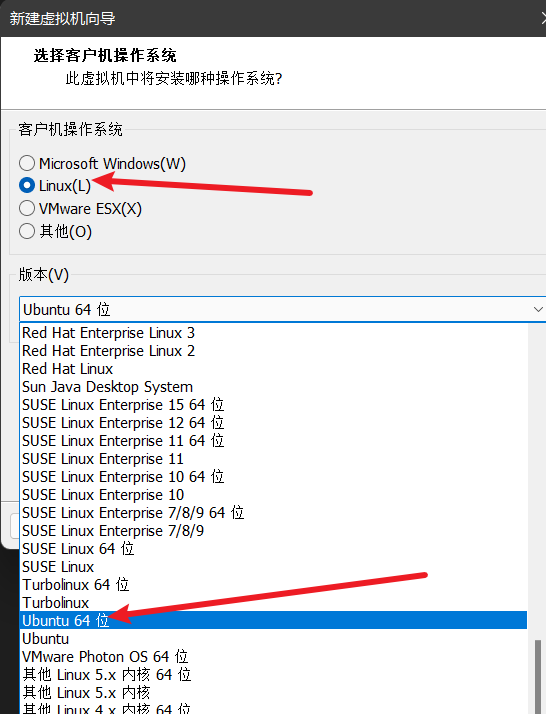
Task: Select the highlighted Ubuntu 64 位 item
Action: pos(273,621)
